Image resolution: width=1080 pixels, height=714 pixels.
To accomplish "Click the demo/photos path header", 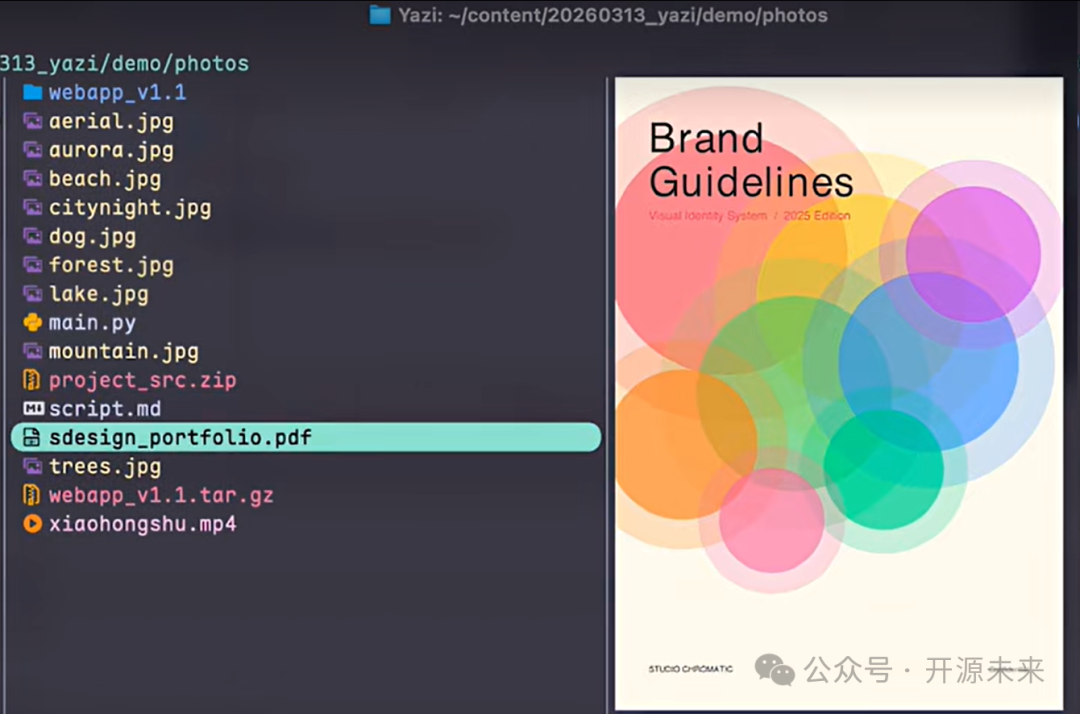I will [x=124, y=64].
